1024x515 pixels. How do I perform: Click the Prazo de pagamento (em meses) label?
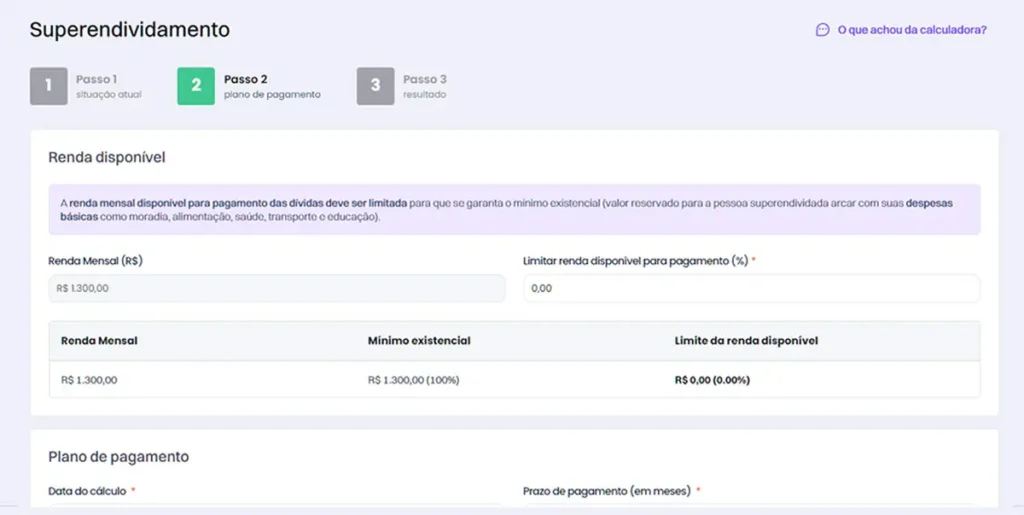(x=608, y=491)
